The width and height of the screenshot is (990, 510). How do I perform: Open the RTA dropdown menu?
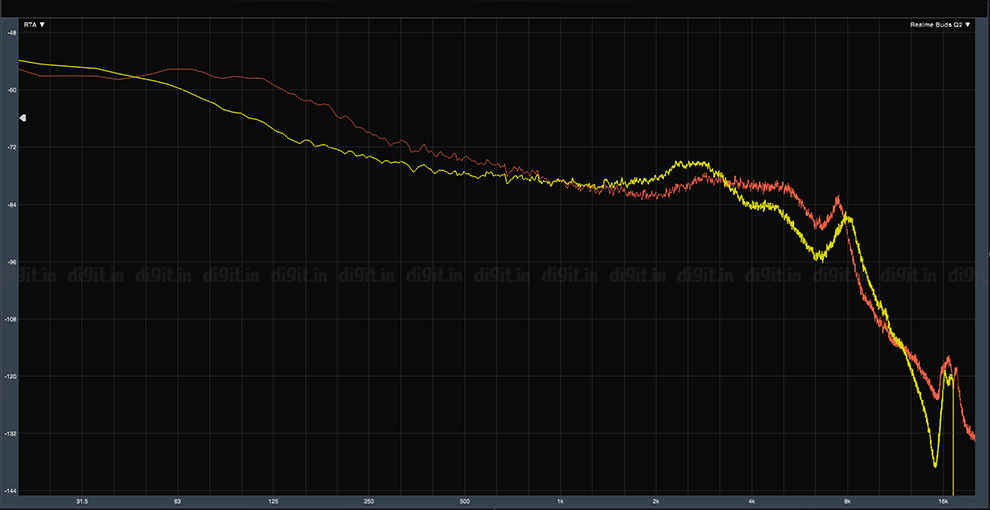pos(34,25)
